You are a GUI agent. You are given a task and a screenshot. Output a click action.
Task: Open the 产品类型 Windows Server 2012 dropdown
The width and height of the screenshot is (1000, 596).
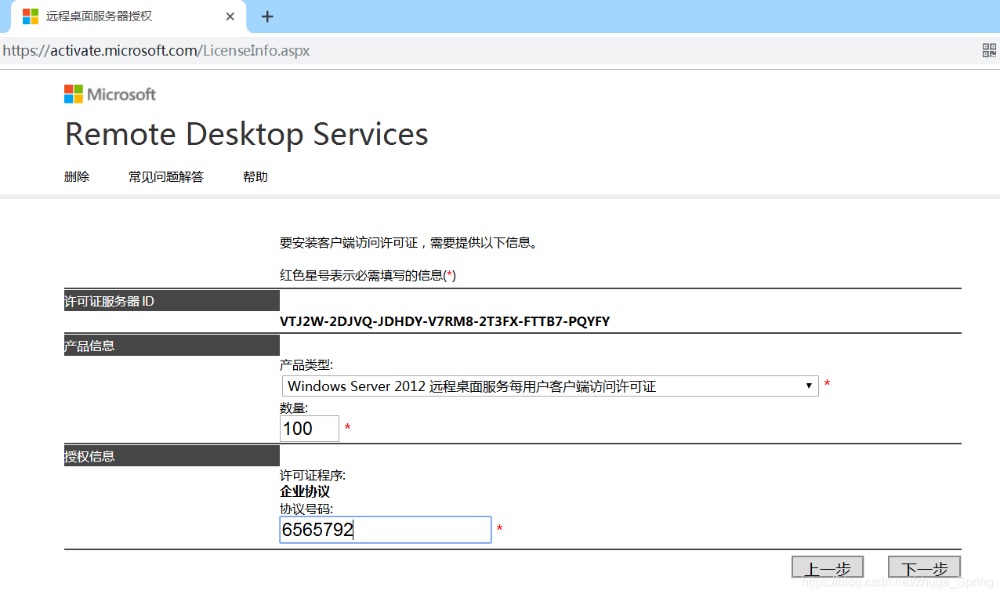(540, 386)
